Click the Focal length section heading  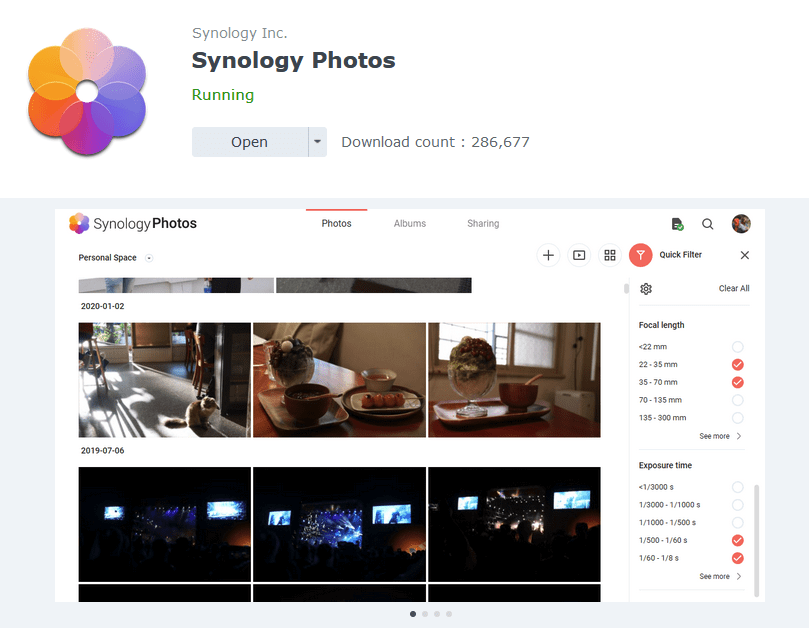pos(661,325)
